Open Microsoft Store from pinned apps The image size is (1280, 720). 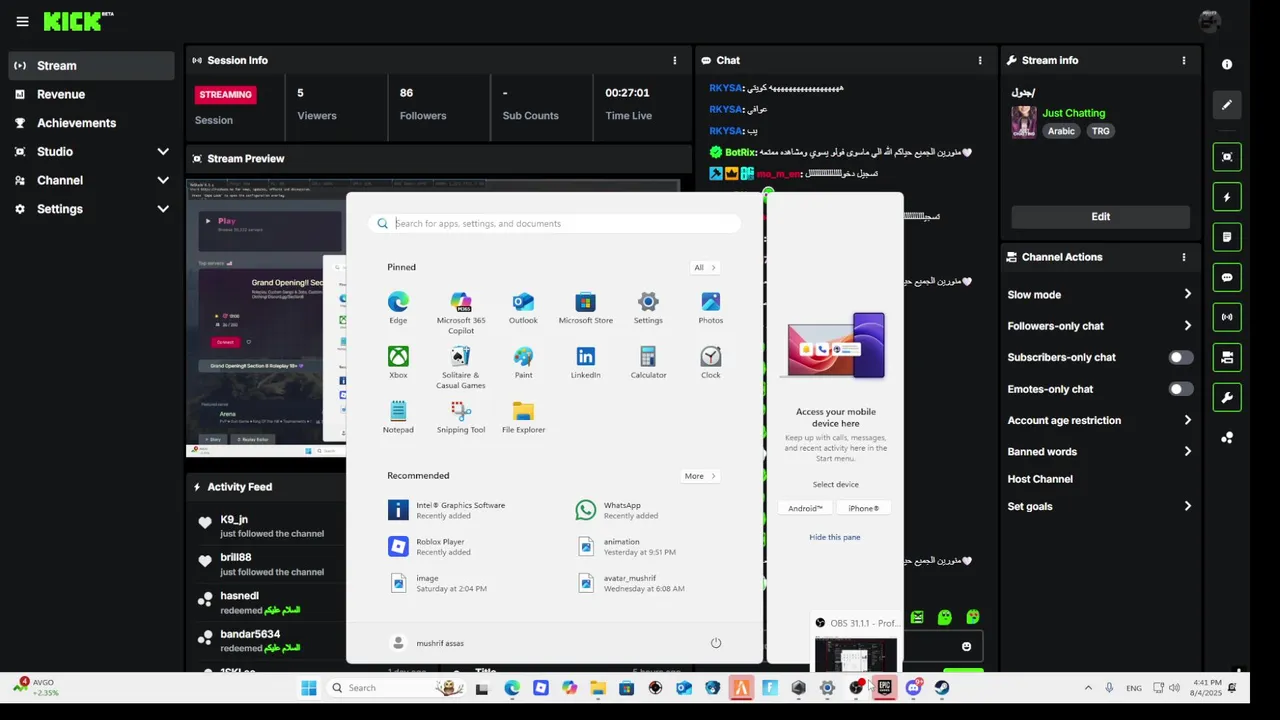point(585,307)
